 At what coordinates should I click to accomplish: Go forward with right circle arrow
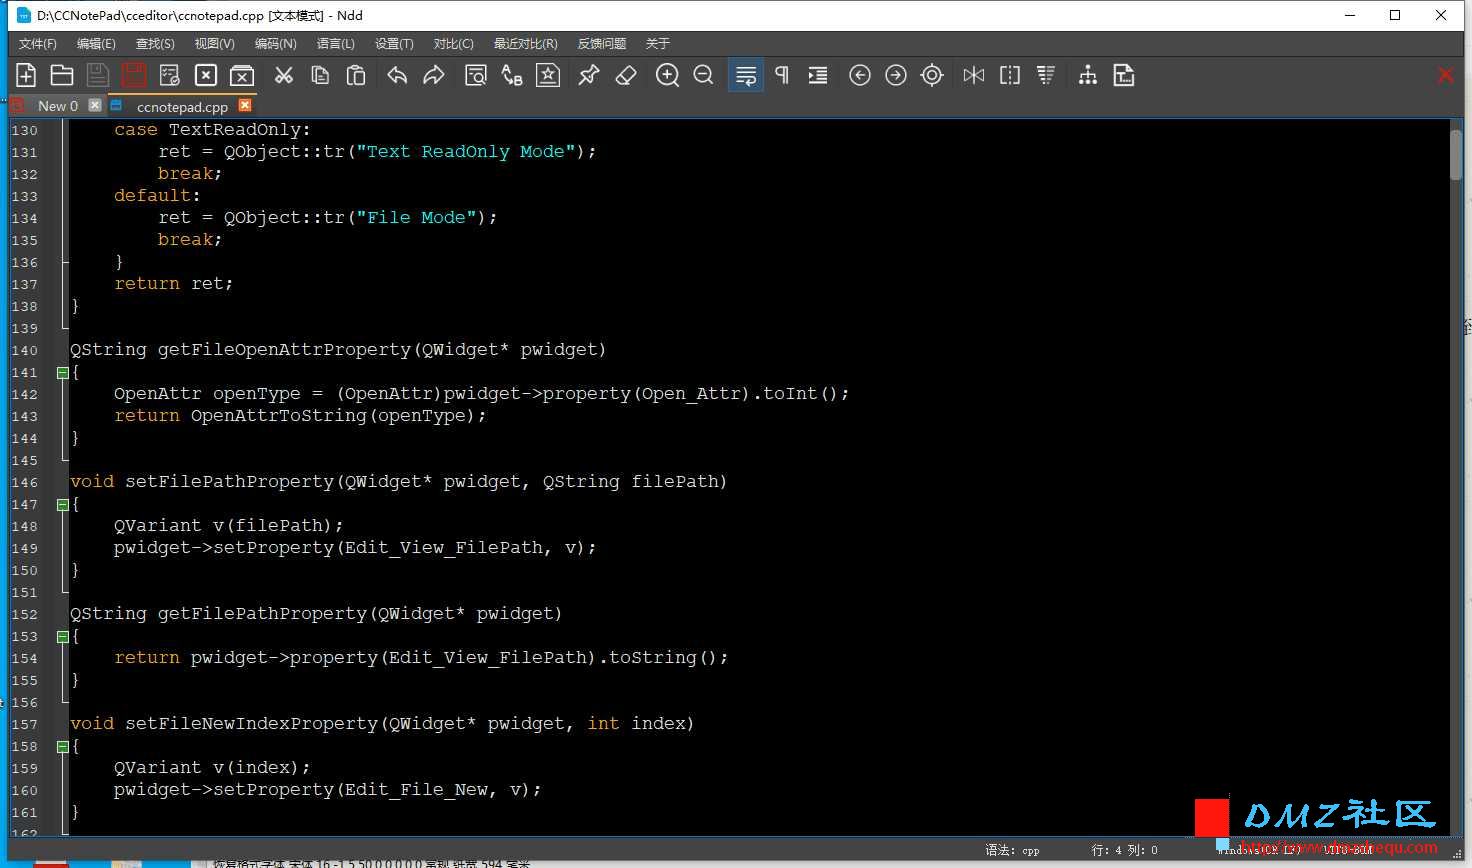(896, 75)
